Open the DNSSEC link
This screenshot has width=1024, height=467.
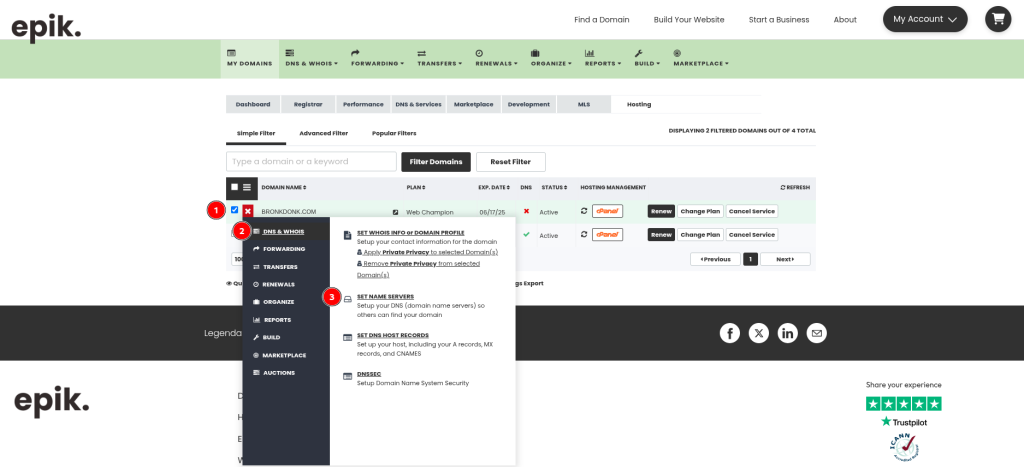pyautogui.click(x=369, y=374)
